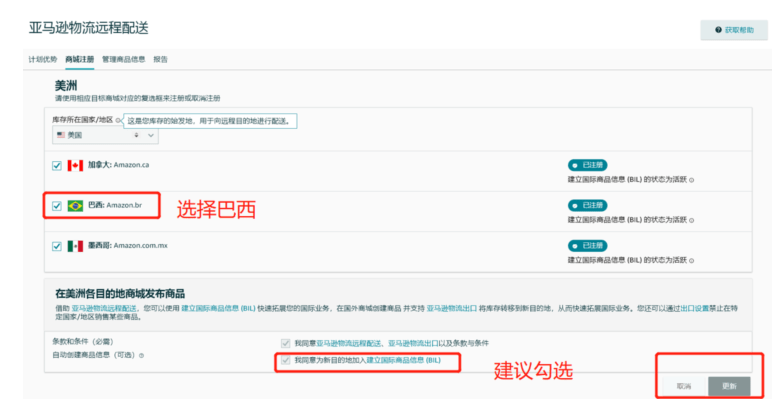776x402 pixels.
Task: Click info icon next to 自动创建商品信息（可选）
Action: (x=142, y=355)
